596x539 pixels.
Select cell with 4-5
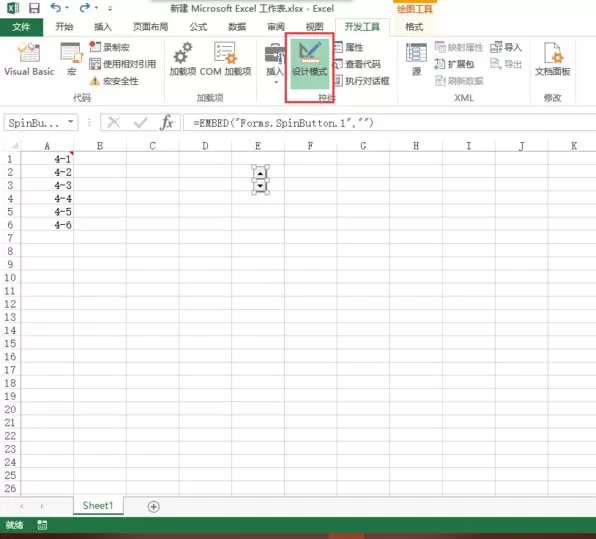point(47,212)
